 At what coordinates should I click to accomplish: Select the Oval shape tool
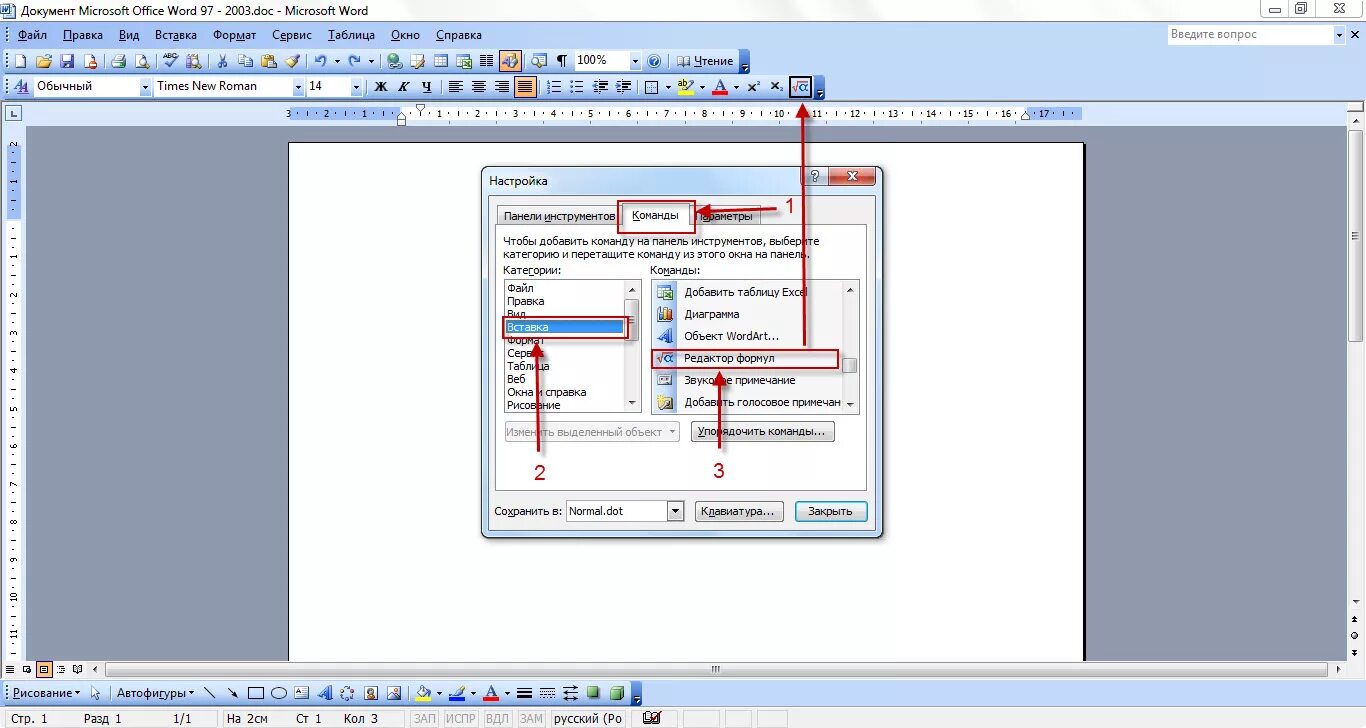[x=279, y=693]
